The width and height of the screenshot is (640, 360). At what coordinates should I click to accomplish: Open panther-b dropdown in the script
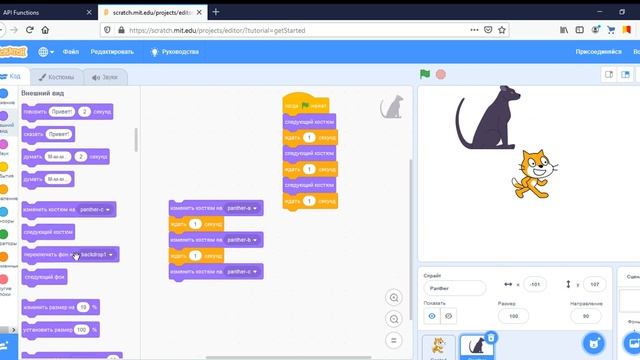(242, 240)
